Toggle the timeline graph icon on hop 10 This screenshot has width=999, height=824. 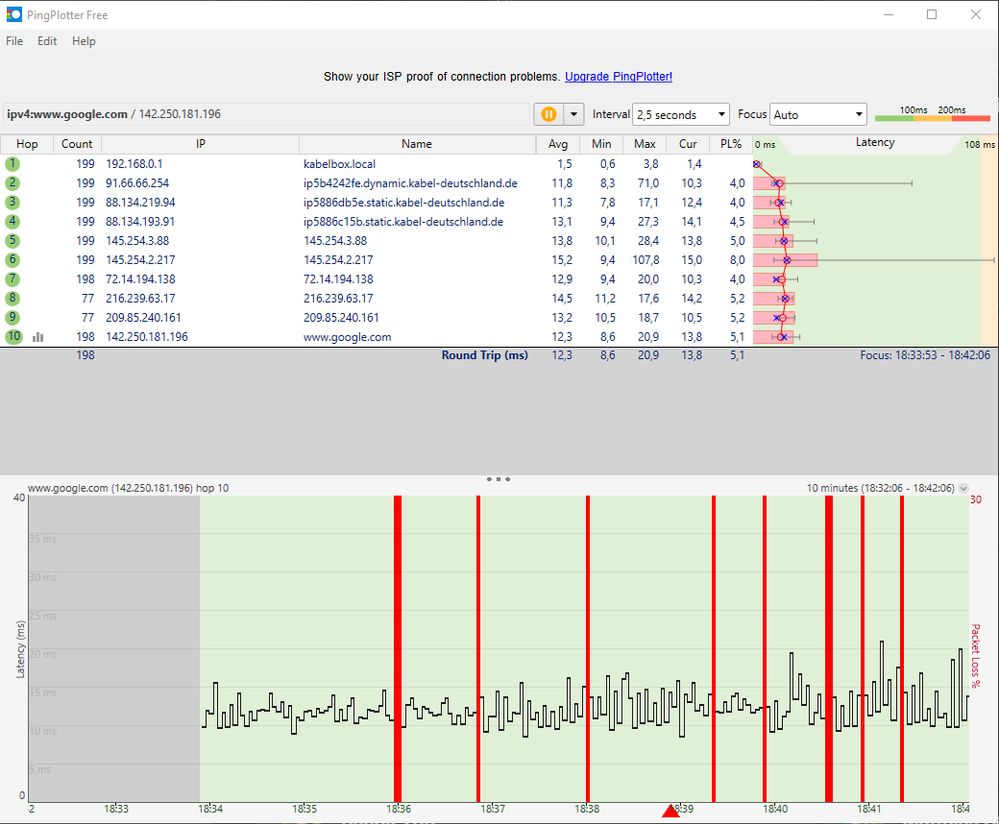coord(38,337)
